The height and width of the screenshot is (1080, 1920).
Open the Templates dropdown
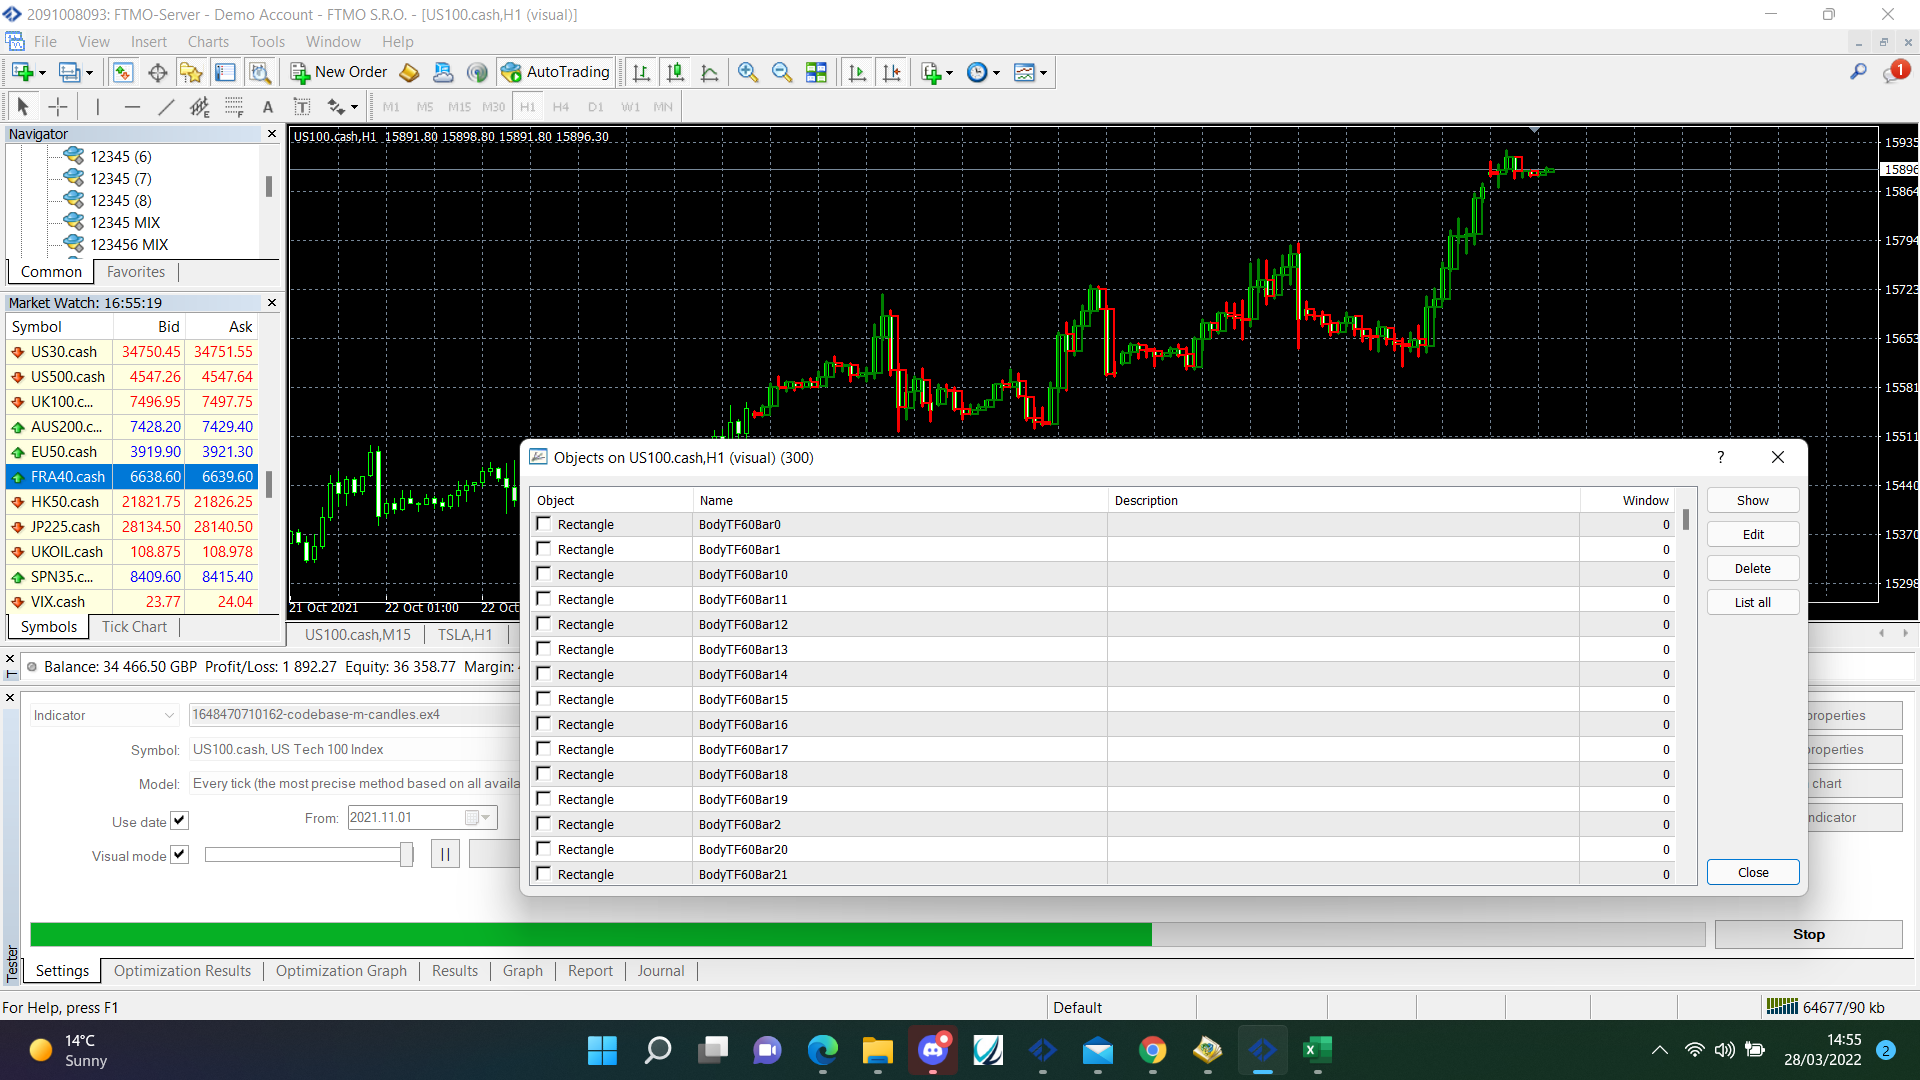pos(1031,72)
